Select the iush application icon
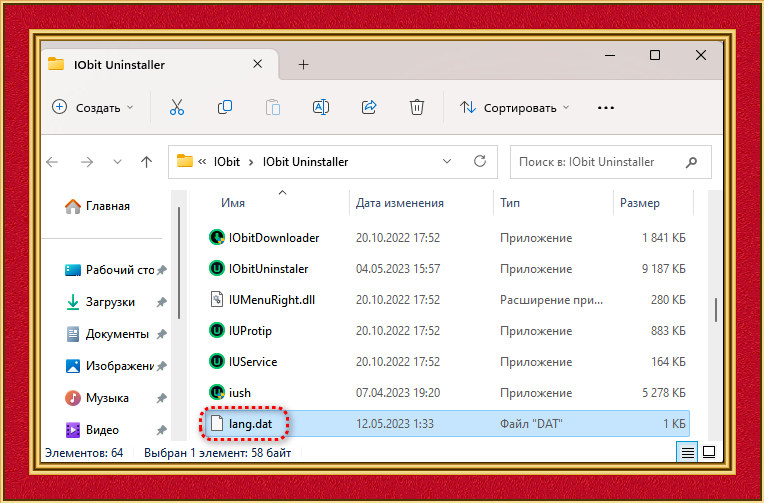This screenshot has height=503, width=764. [x=216, y=392]
